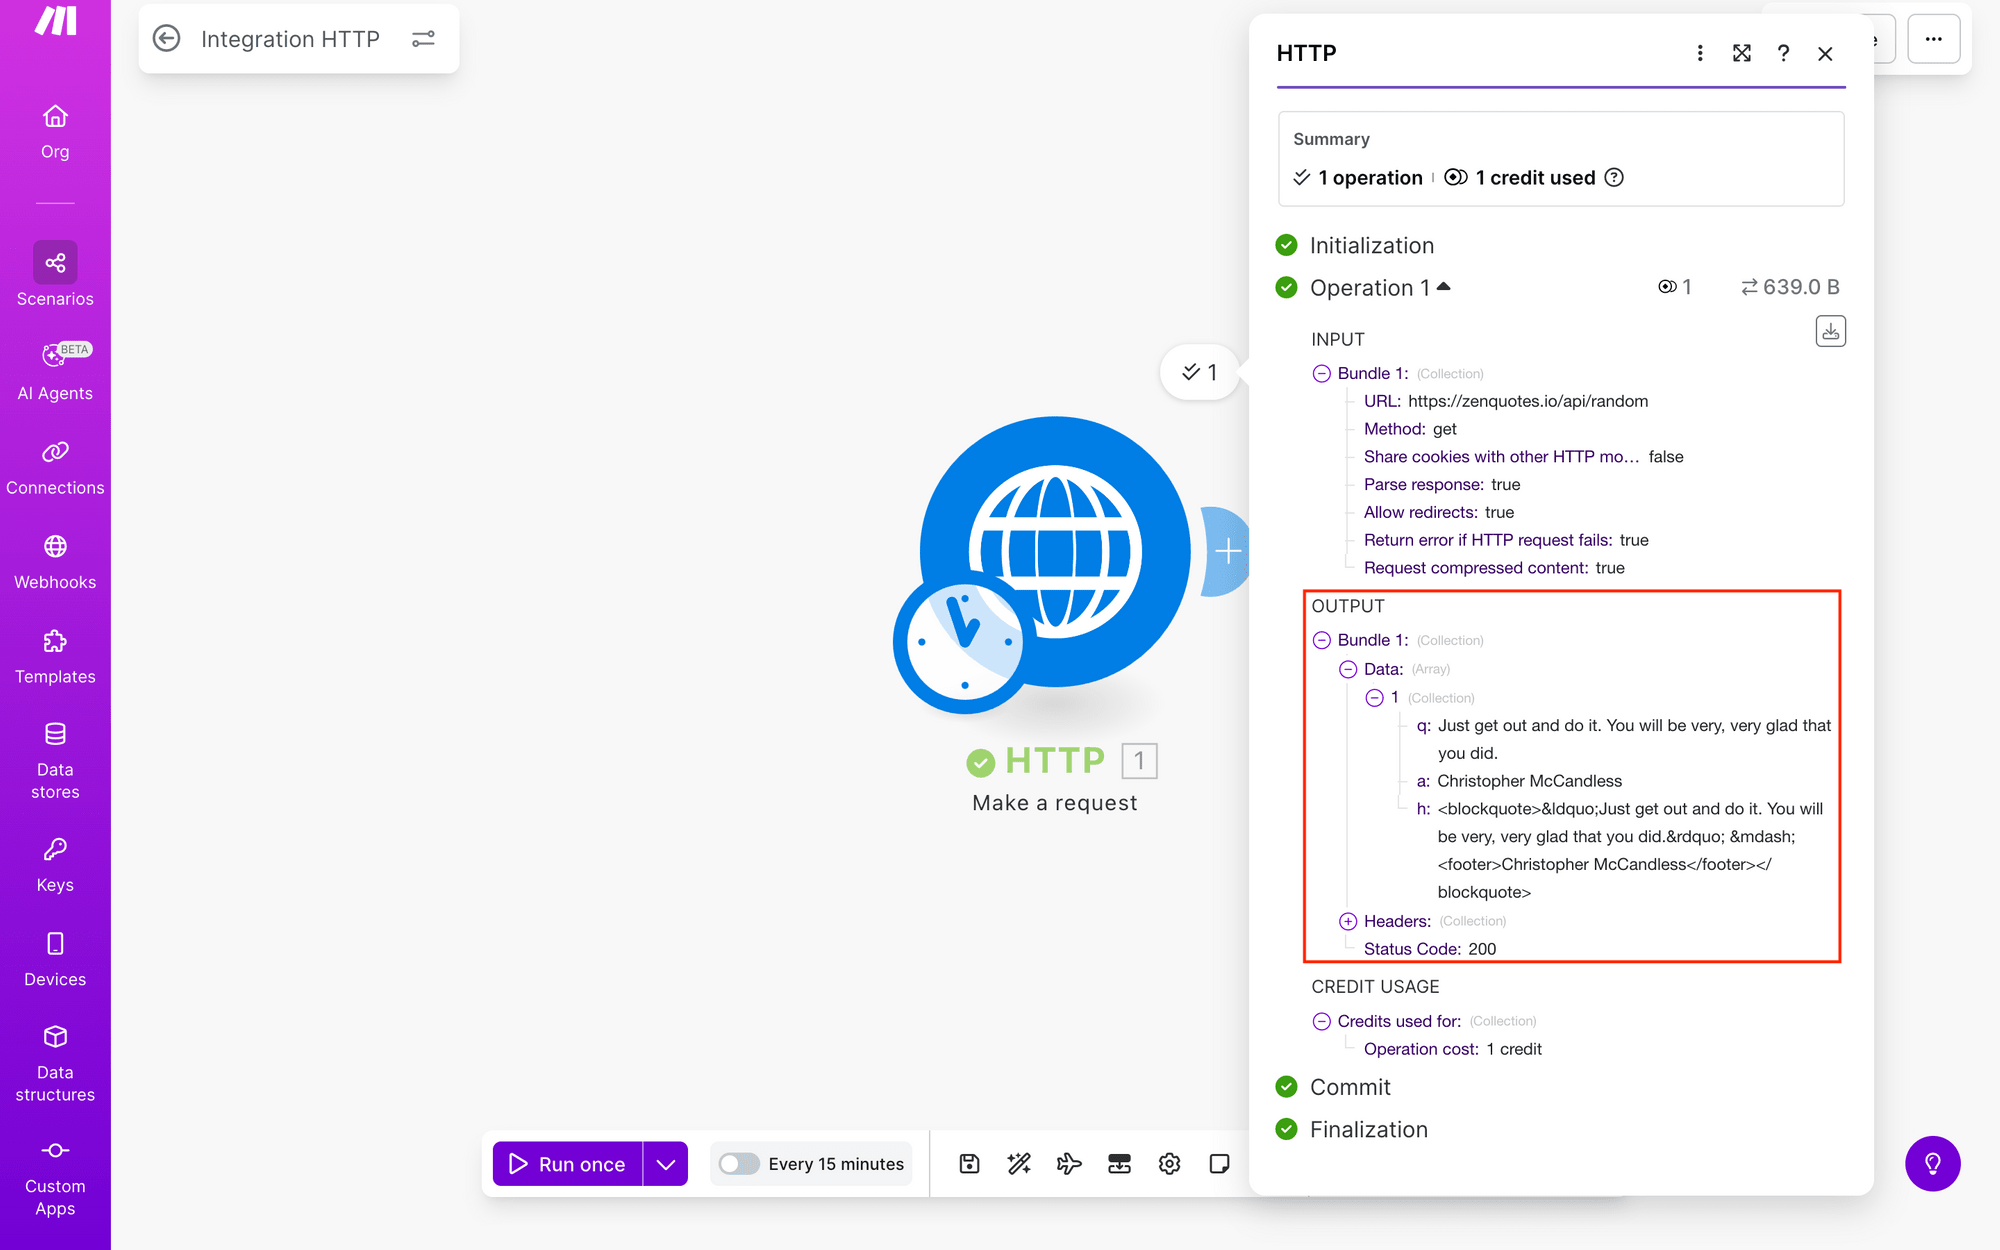Open the Run once dropdown arrow
The height and width of the screenshot is (1250, 2000).
tap(666, 1164)
